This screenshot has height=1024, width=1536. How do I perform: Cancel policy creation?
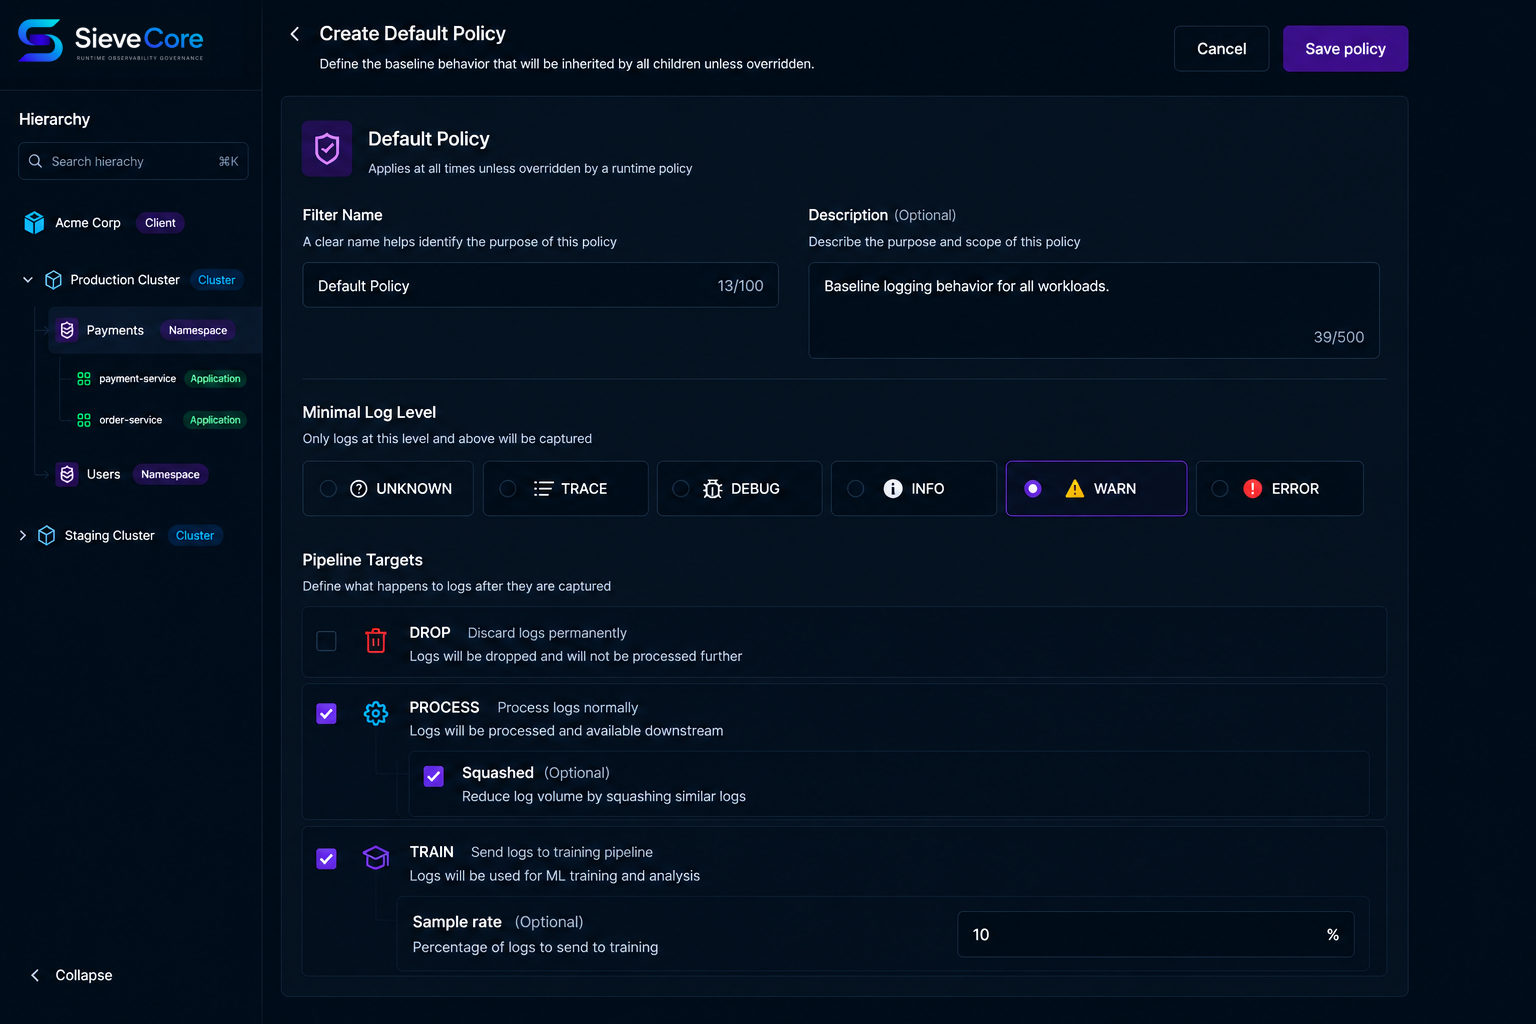[1221, 49]
